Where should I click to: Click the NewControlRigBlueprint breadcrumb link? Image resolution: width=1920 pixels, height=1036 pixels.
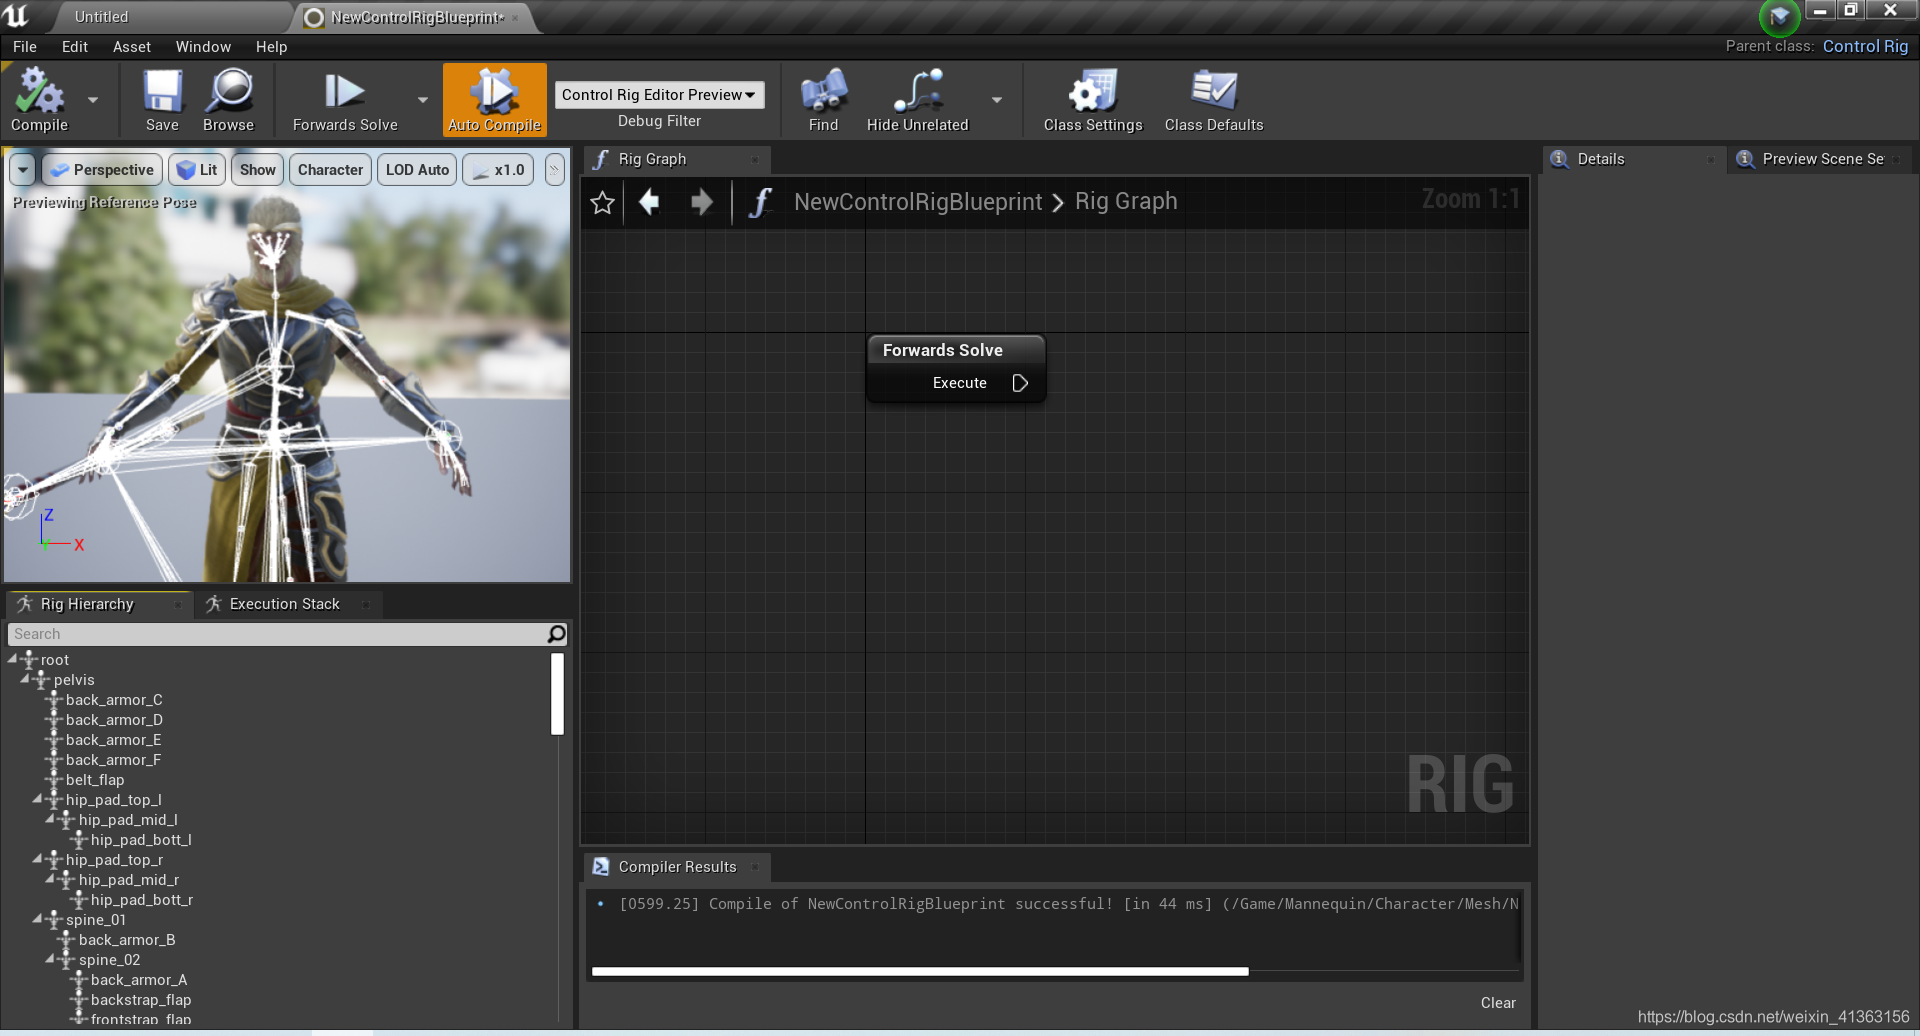917,202
